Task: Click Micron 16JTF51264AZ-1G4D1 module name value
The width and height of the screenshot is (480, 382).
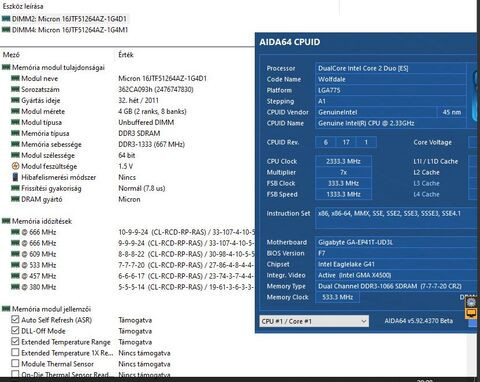Action: click(x=163, y=79)
